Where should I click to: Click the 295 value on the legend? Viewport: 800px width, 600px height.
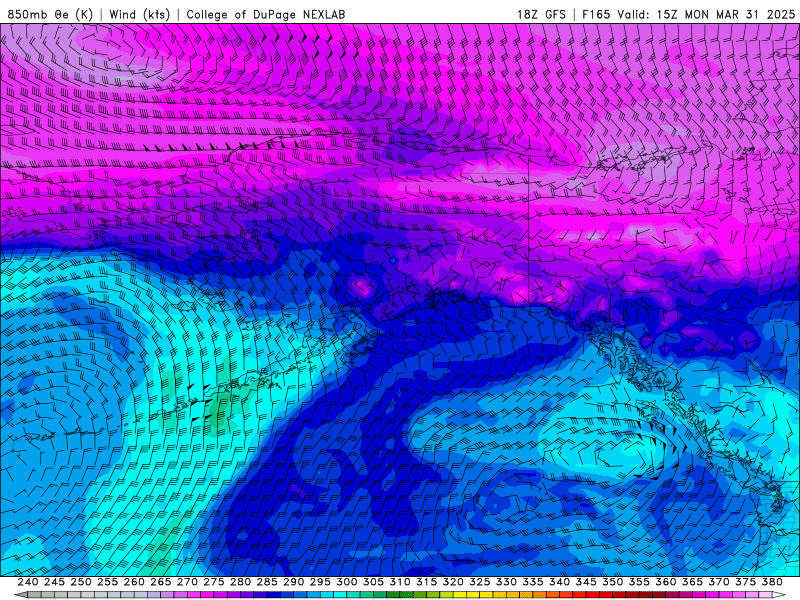pos(320,582)
